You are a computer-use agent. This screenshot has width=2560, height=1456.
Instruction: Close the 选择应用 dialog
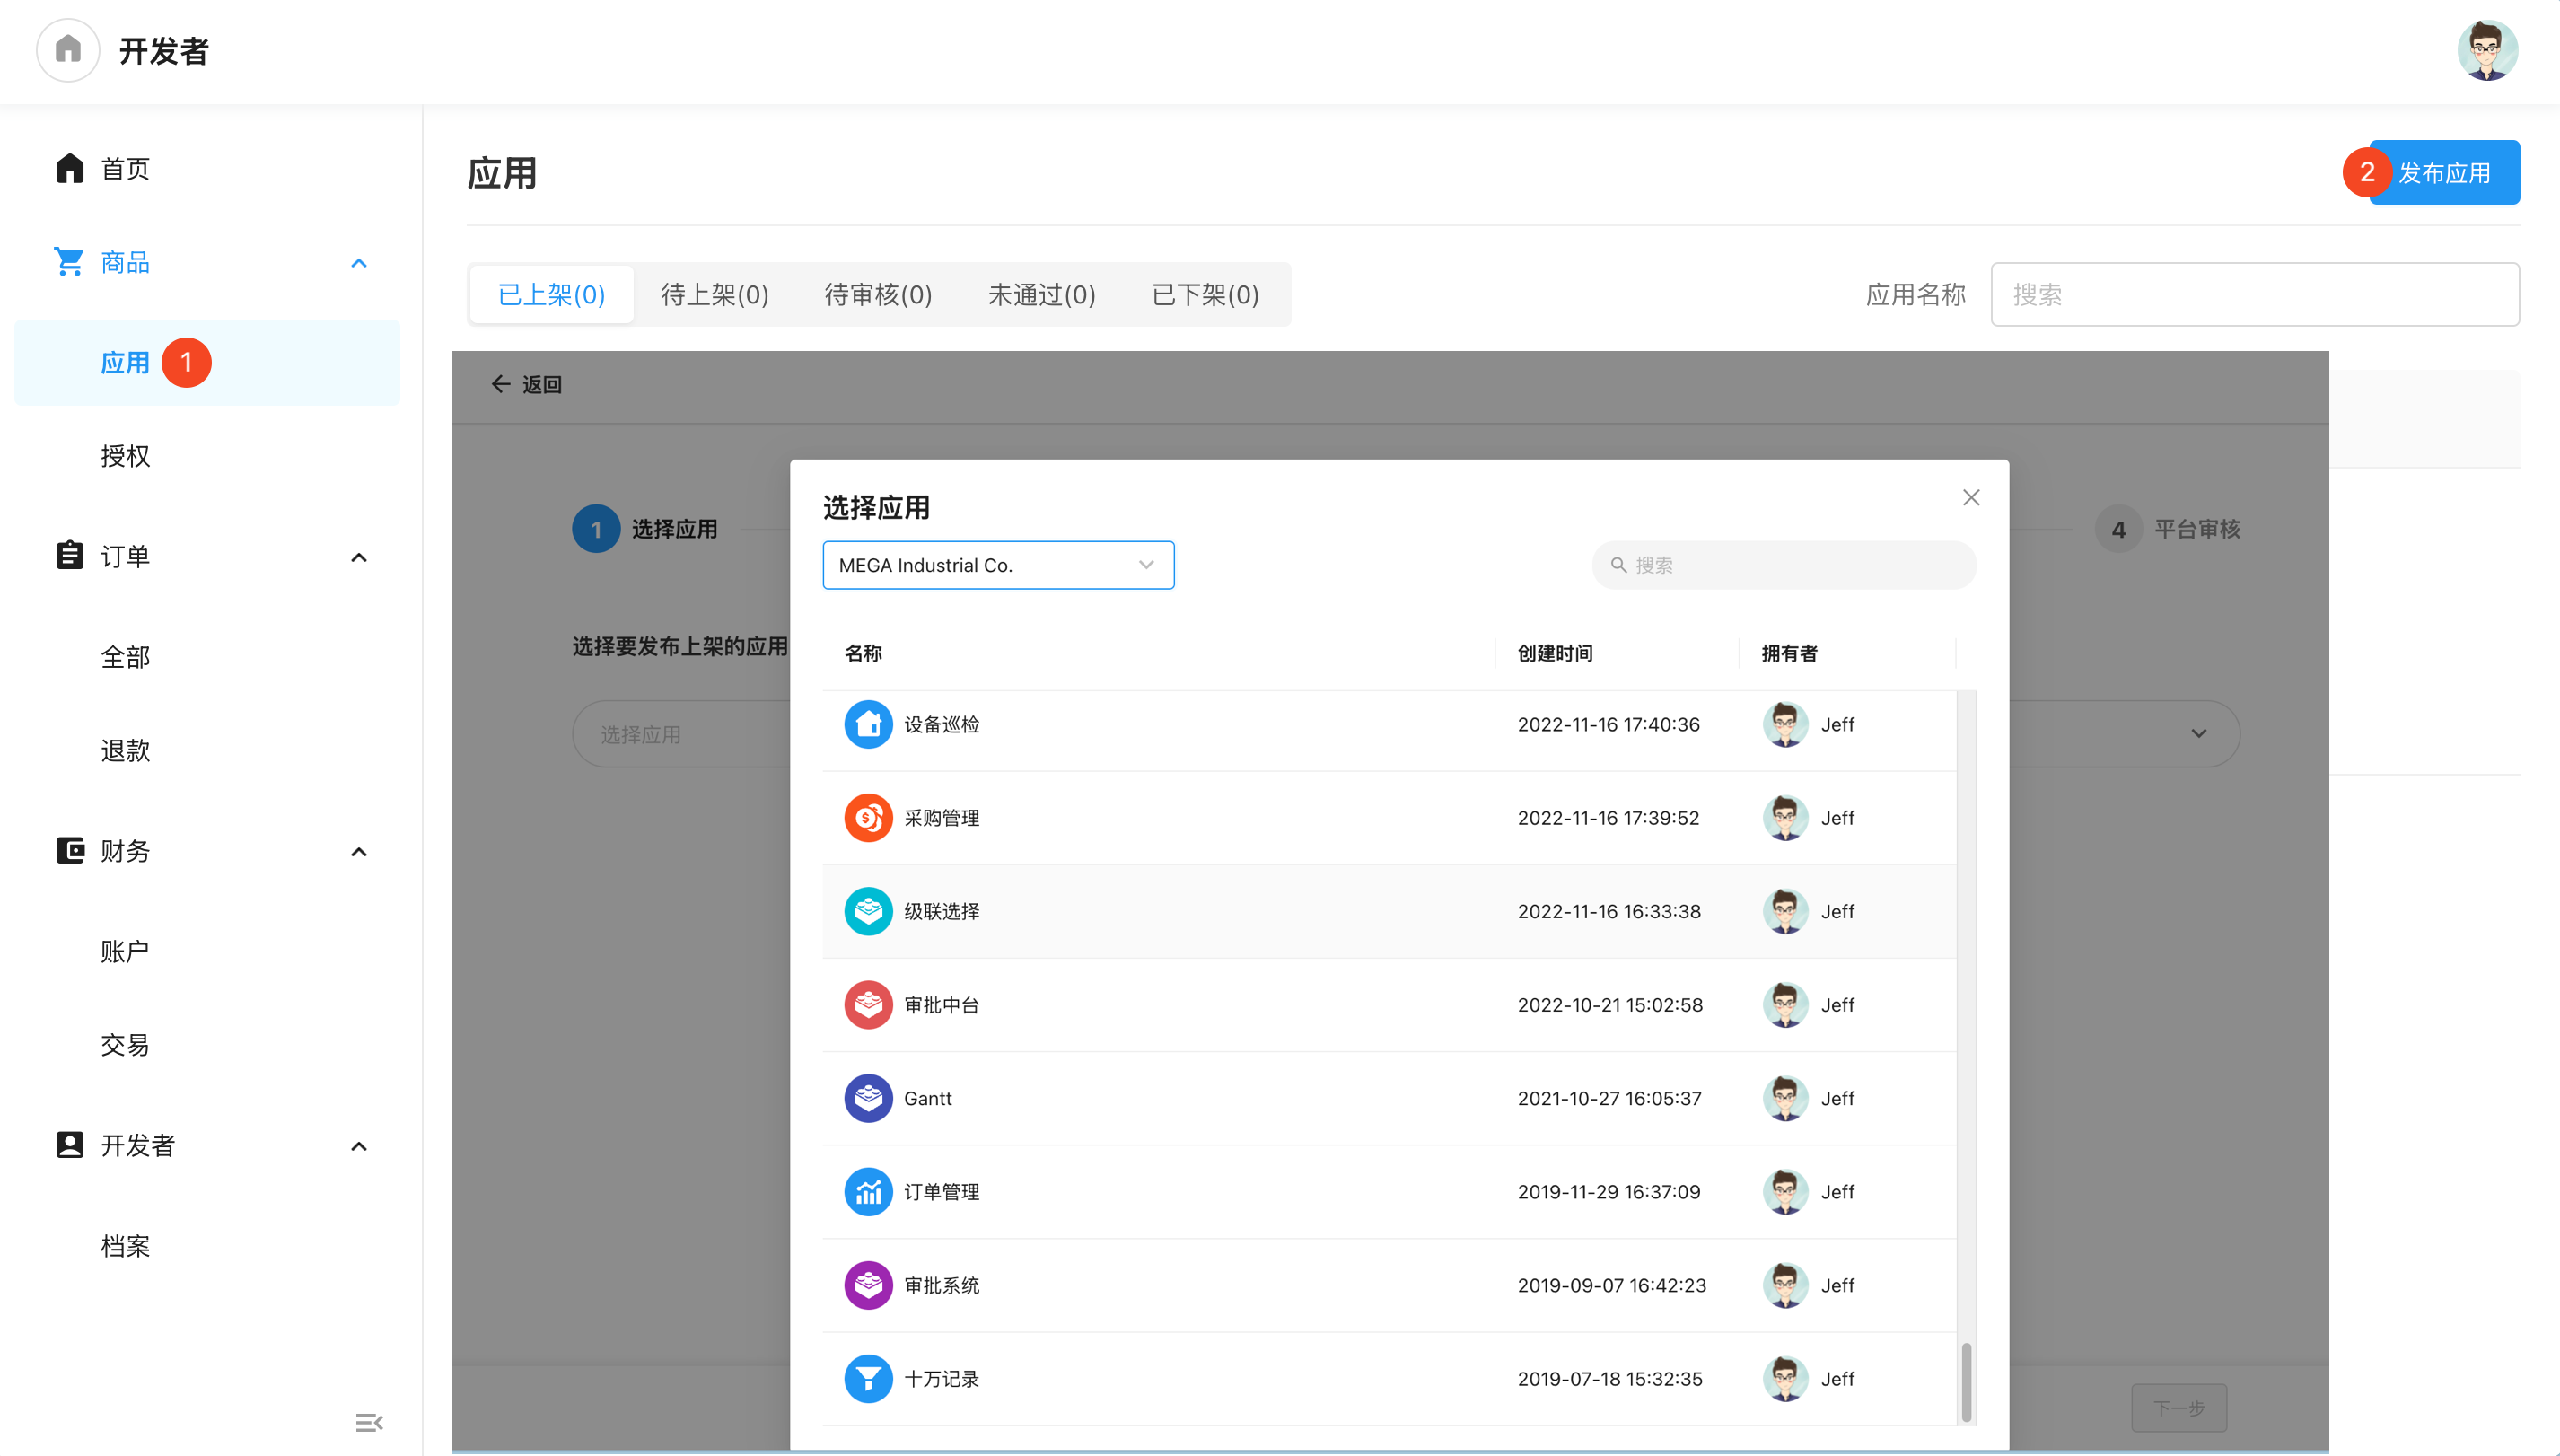[1970, 498]
